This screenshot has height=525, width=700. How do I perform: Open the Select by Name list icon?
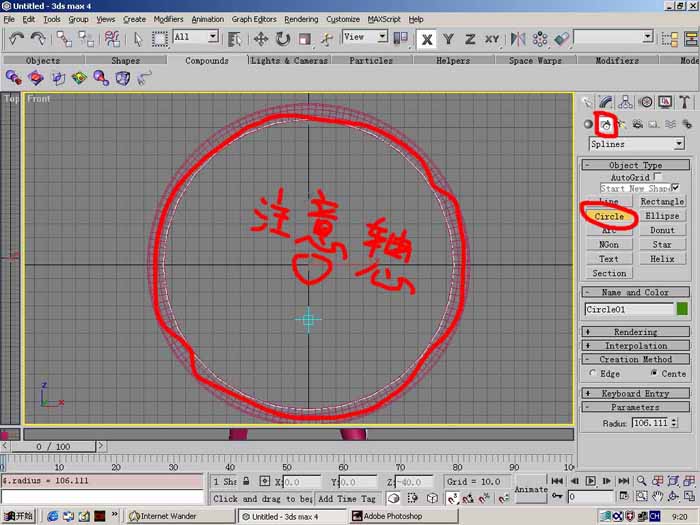234,39
